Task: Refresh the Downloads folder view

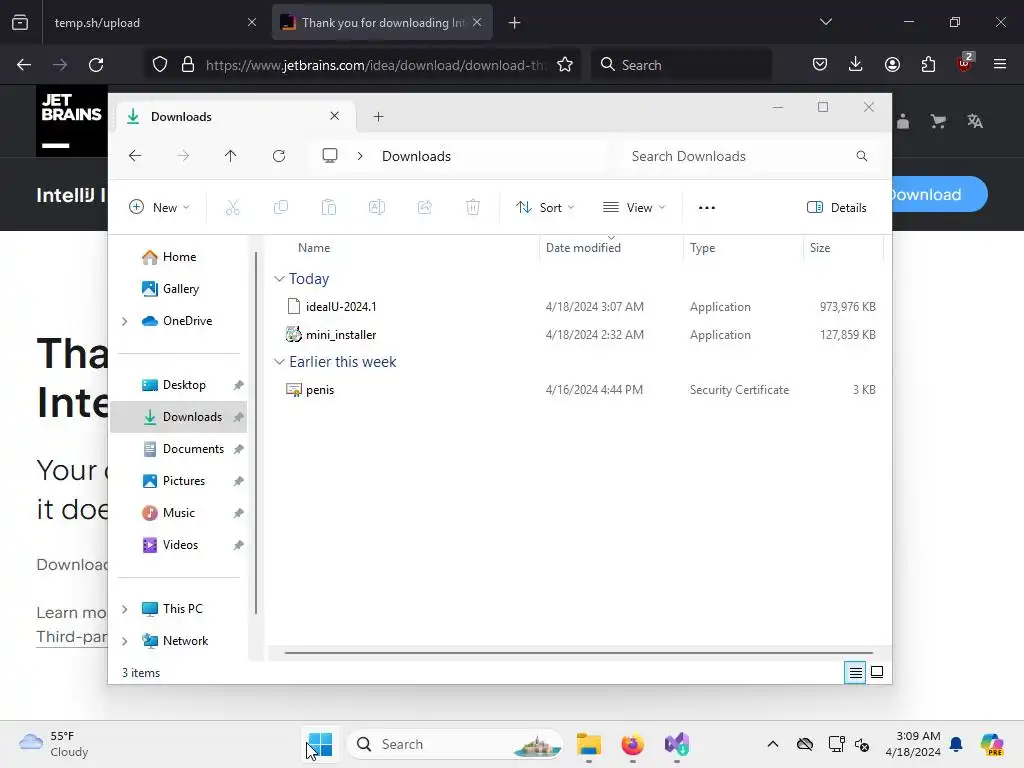Action: (x=279, y=156)
